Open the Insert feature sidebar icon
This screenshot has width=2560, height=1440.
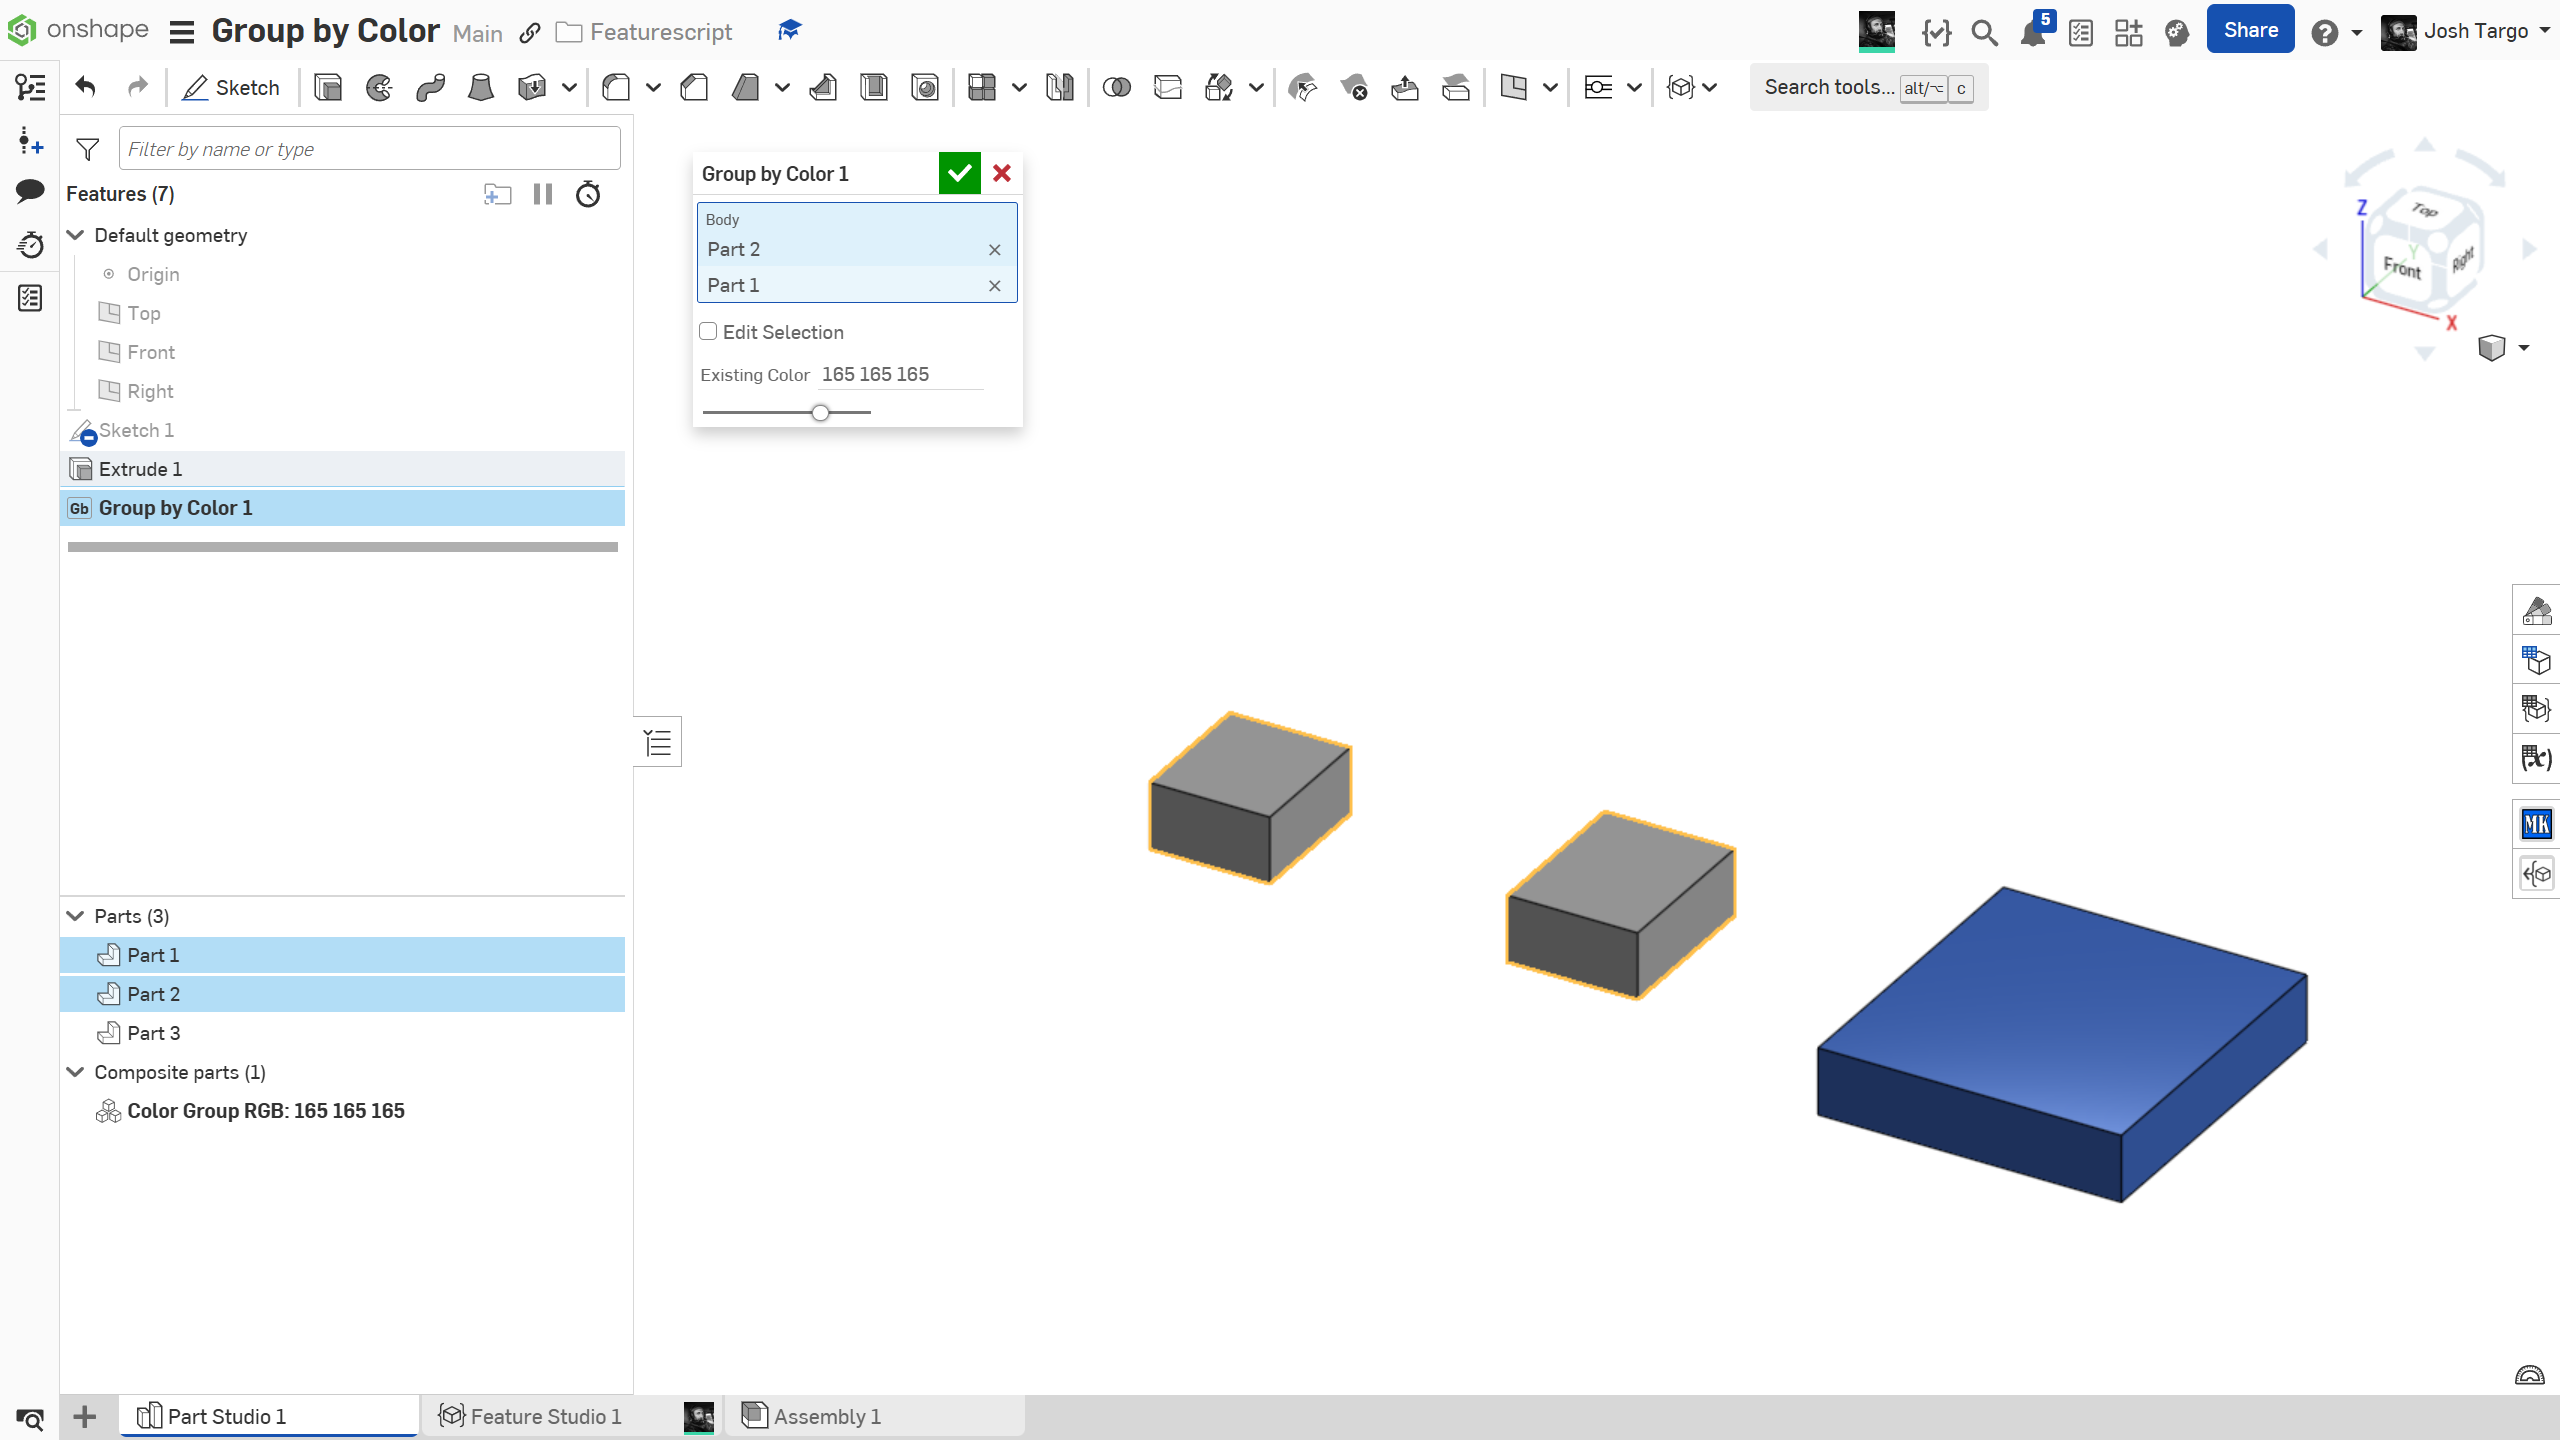pyautogui.click(x=30, y=140)
